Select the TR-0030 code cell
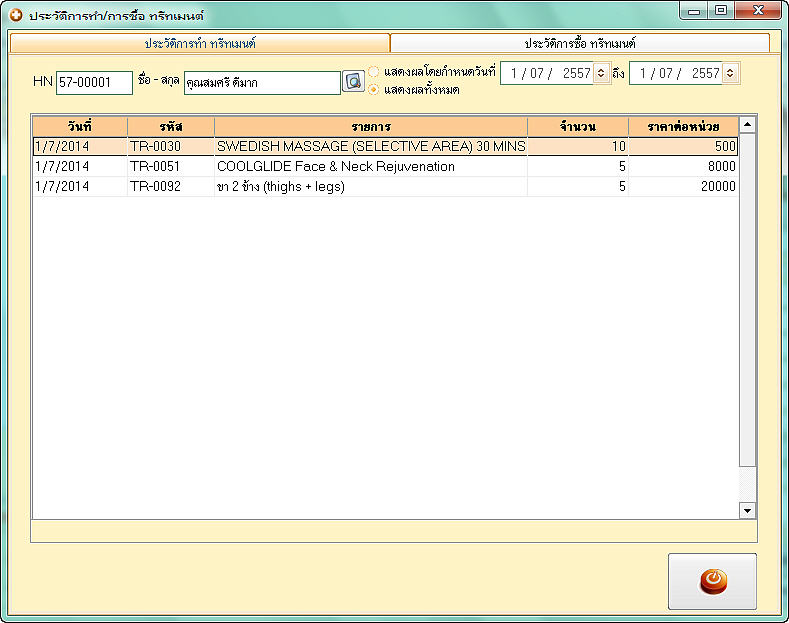This screenshot has width=789, height=623. coord(171,146)
